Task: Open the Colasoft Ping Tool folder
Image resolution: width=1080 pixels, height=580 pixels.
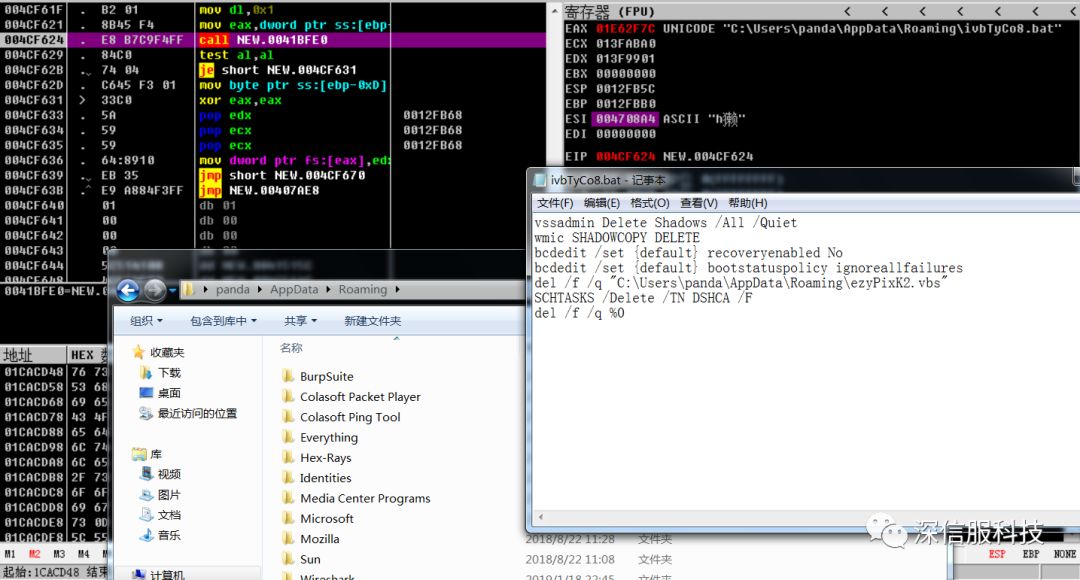Action: (350, 417)
